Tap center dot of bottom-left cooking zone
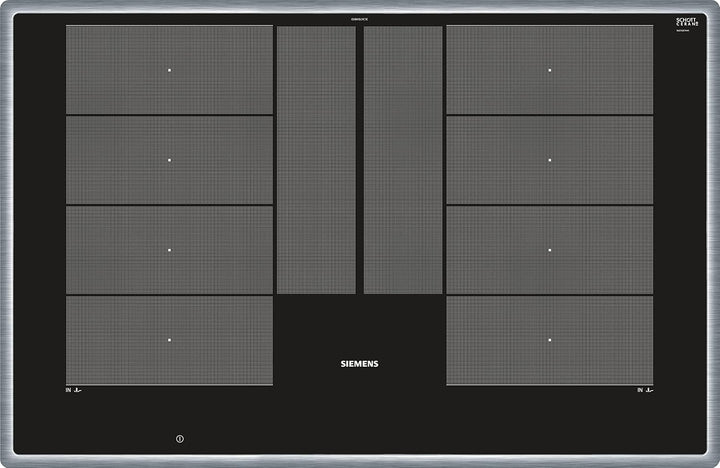The width and height of the screenshot is (720, 468). click(170, 340)
